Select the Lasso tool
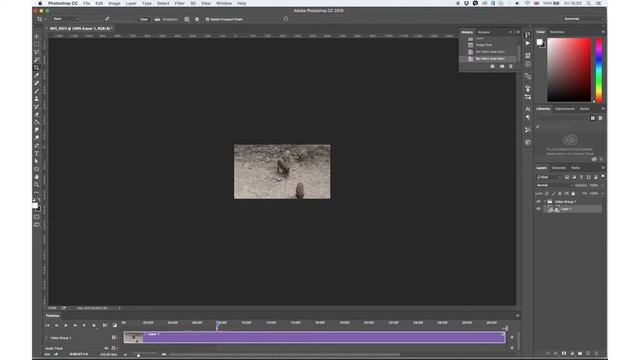Screen dimensions: 640x360 point(37,52)
